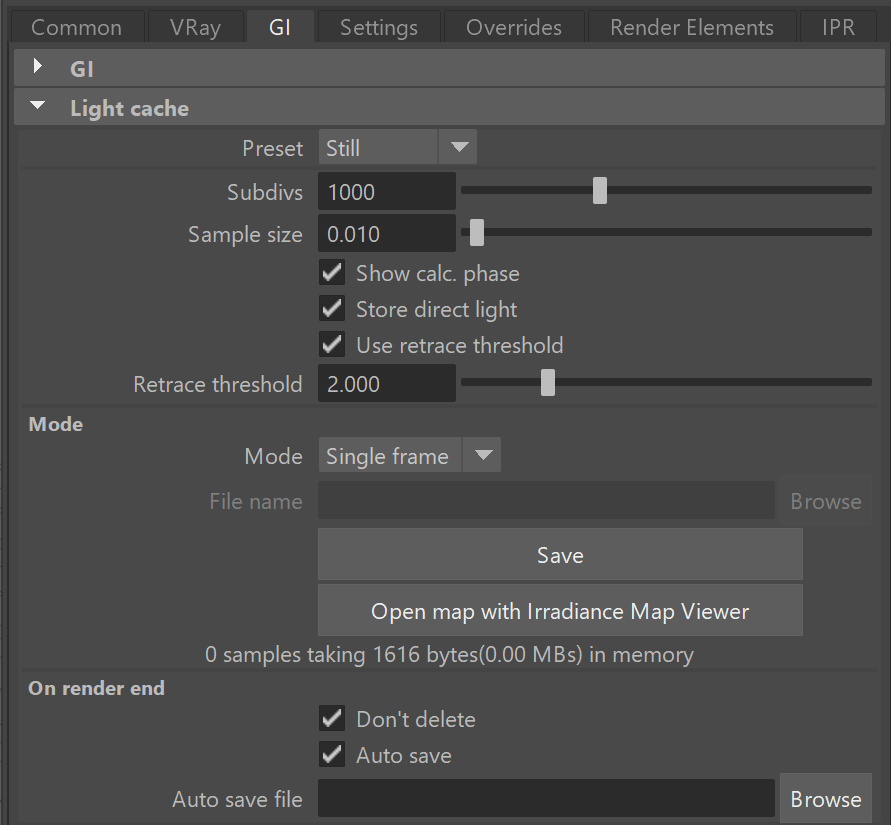Click the Subdivs slider handle
This screenshot has height=825, width=891.
click(600, 190)
